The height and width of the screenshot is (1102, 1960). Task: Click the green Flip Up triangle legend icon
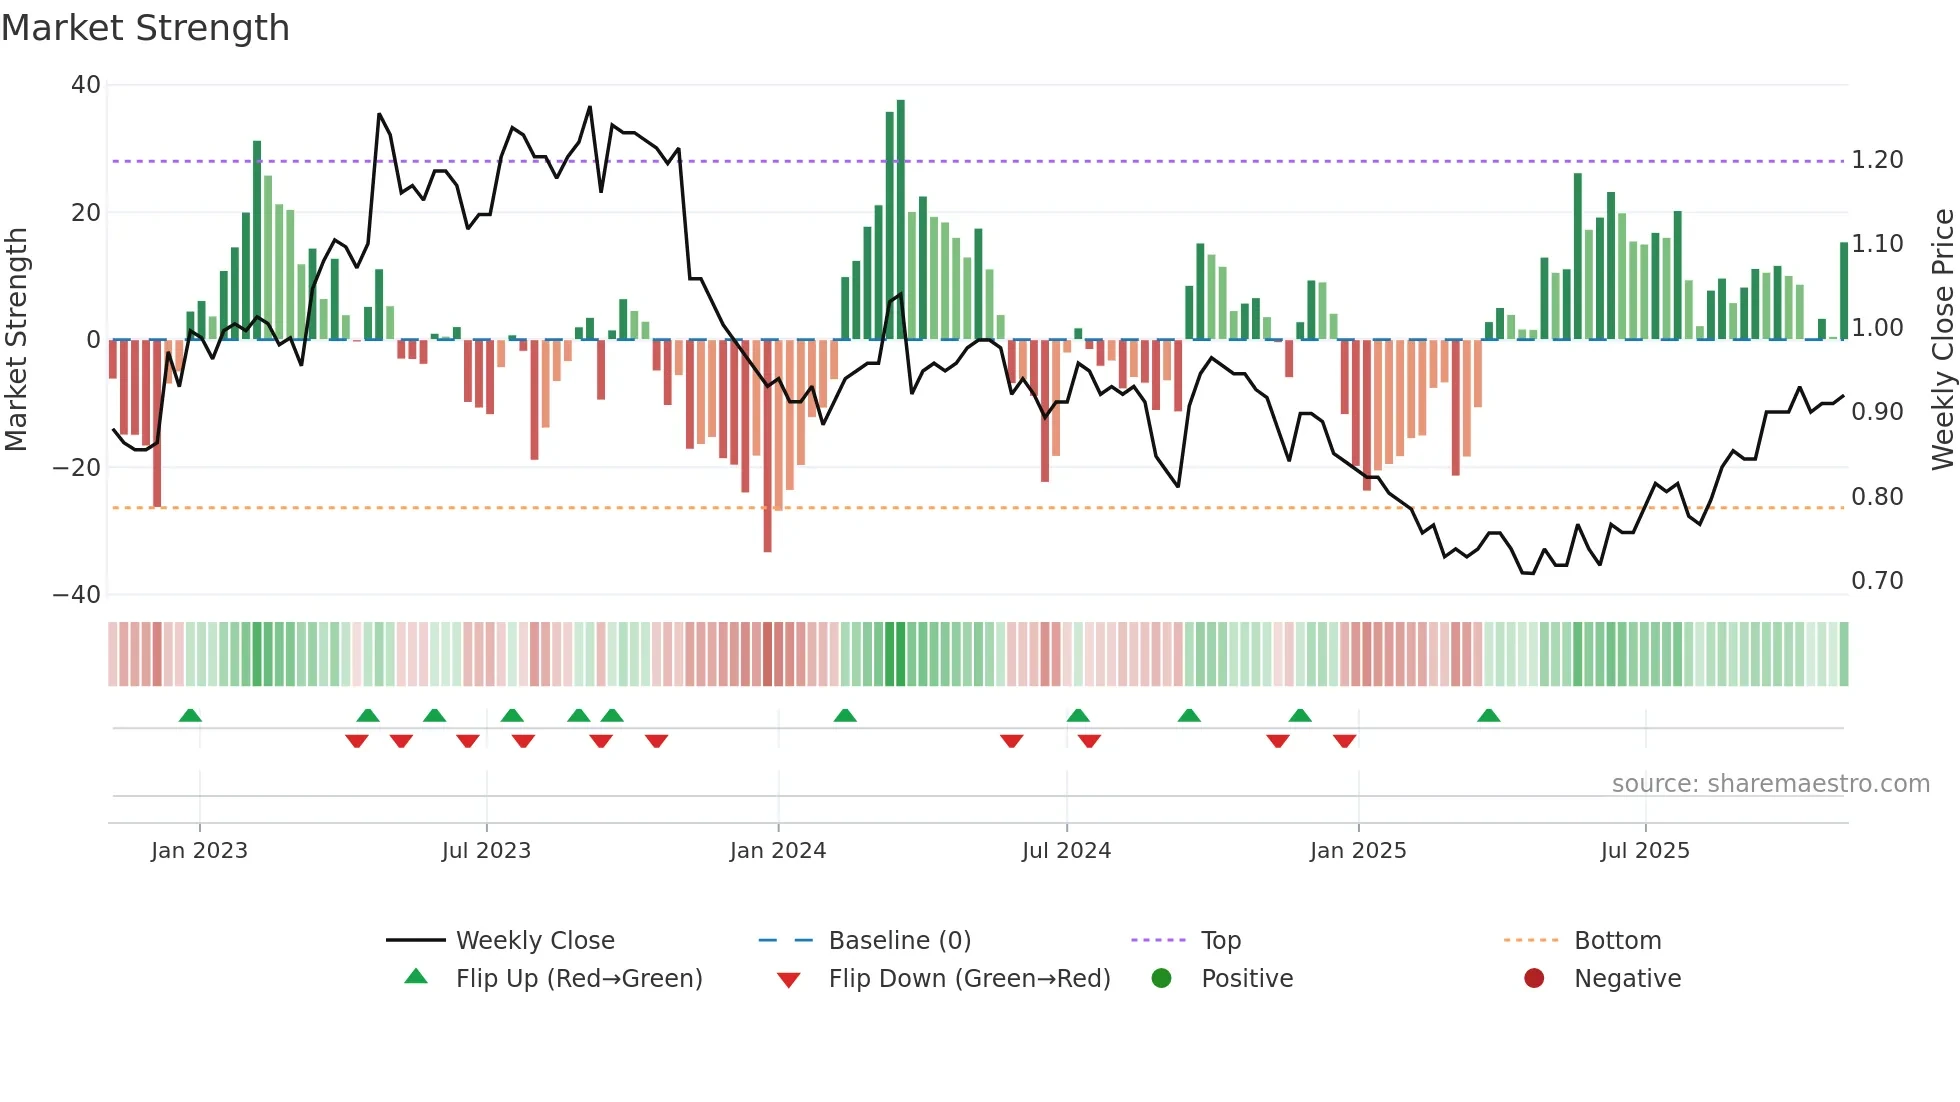pyautogui.click(x=416, y=977)
